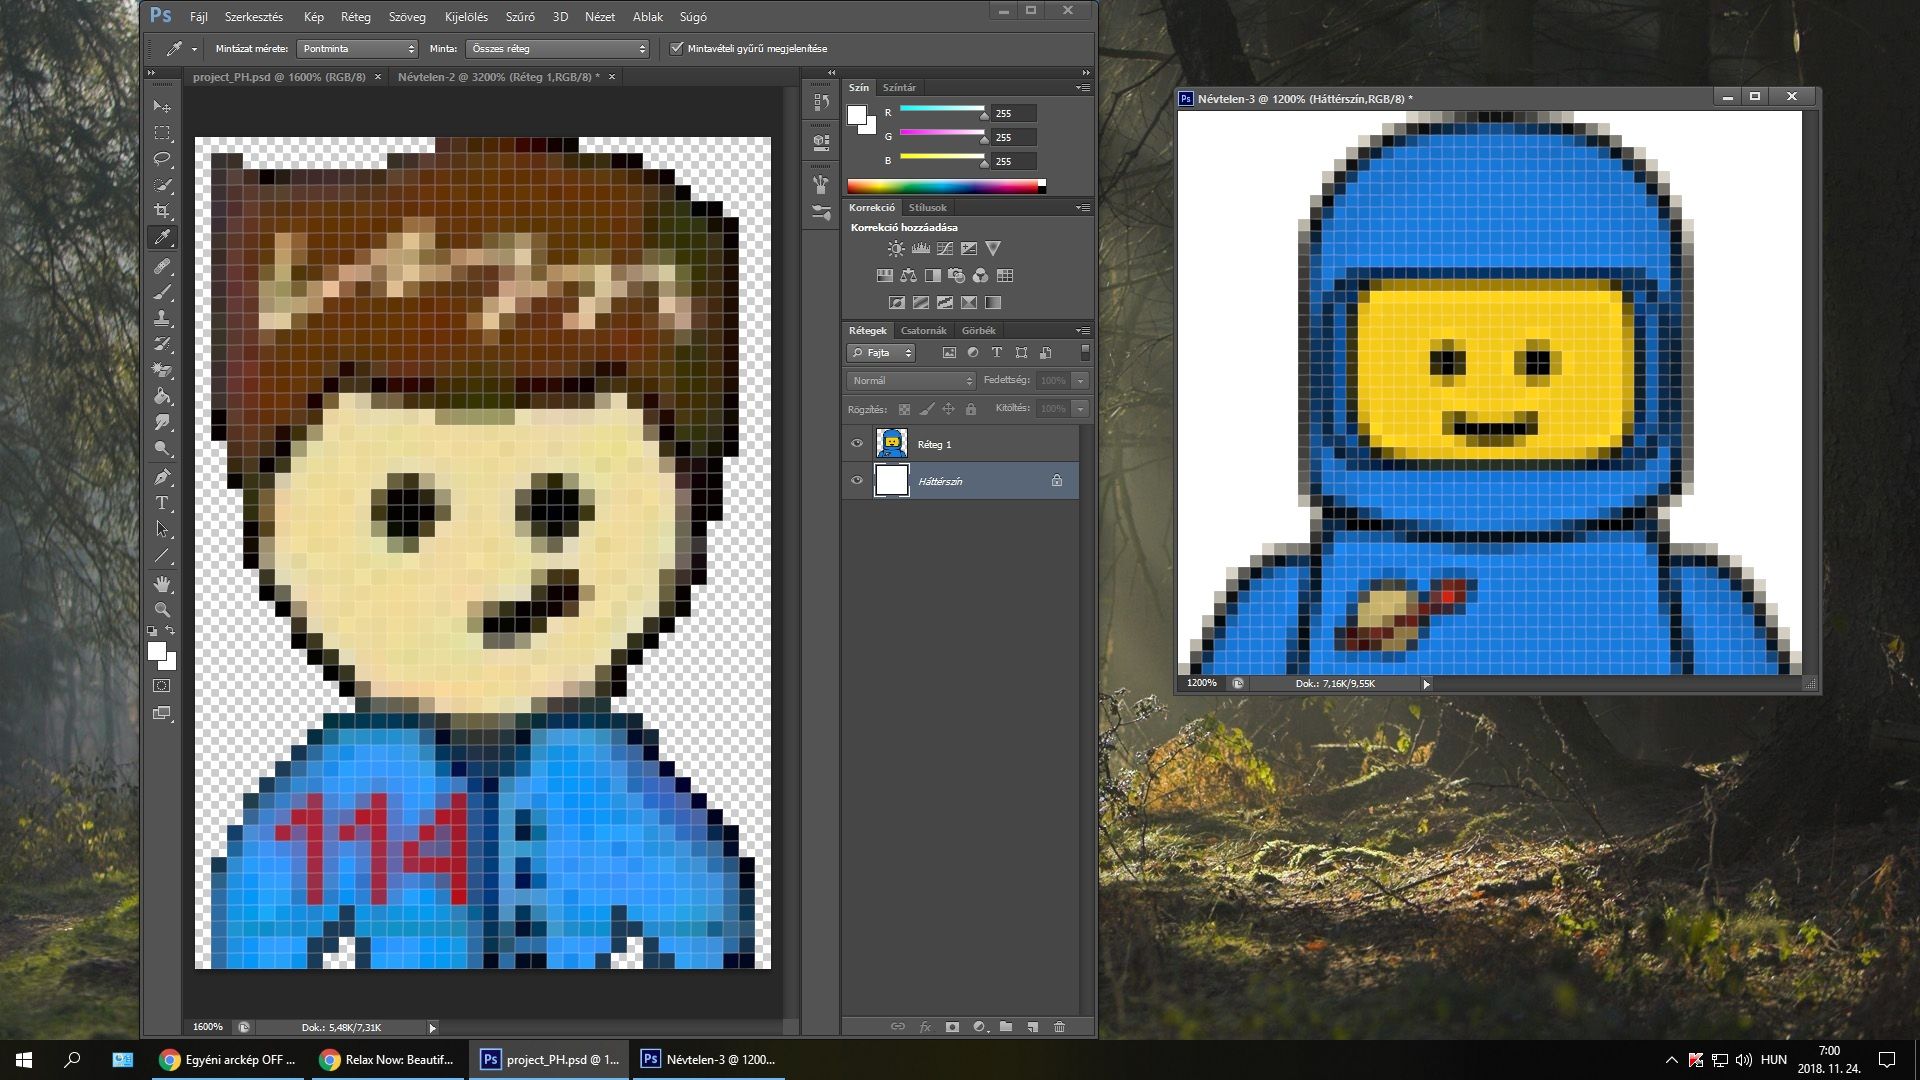Open layer filter type dropdown Fajta
1920x1080 pixels.
point(881,353)
